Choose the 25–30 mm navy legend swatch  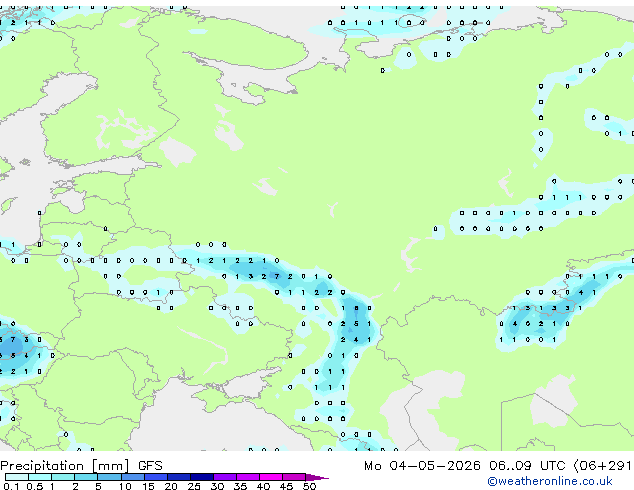coord(202,477)
